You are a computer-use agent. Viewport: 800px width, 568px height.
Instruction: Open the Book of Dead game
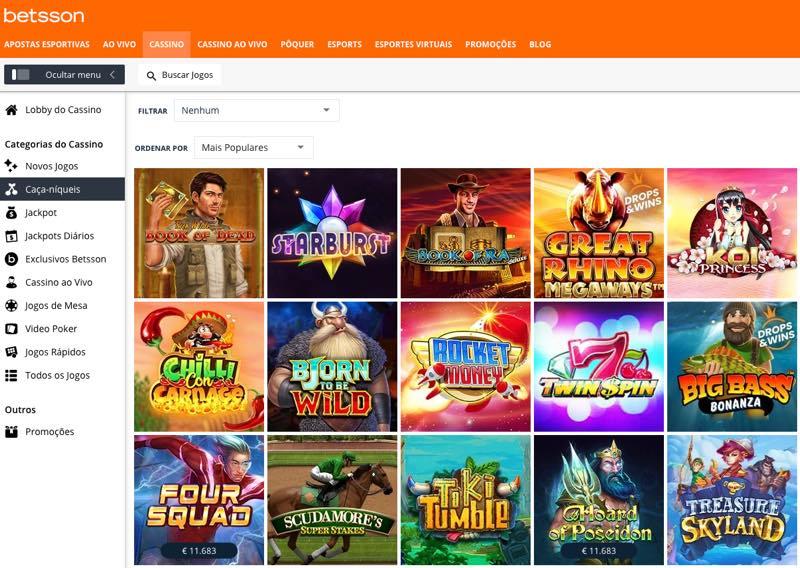(199, 233)
